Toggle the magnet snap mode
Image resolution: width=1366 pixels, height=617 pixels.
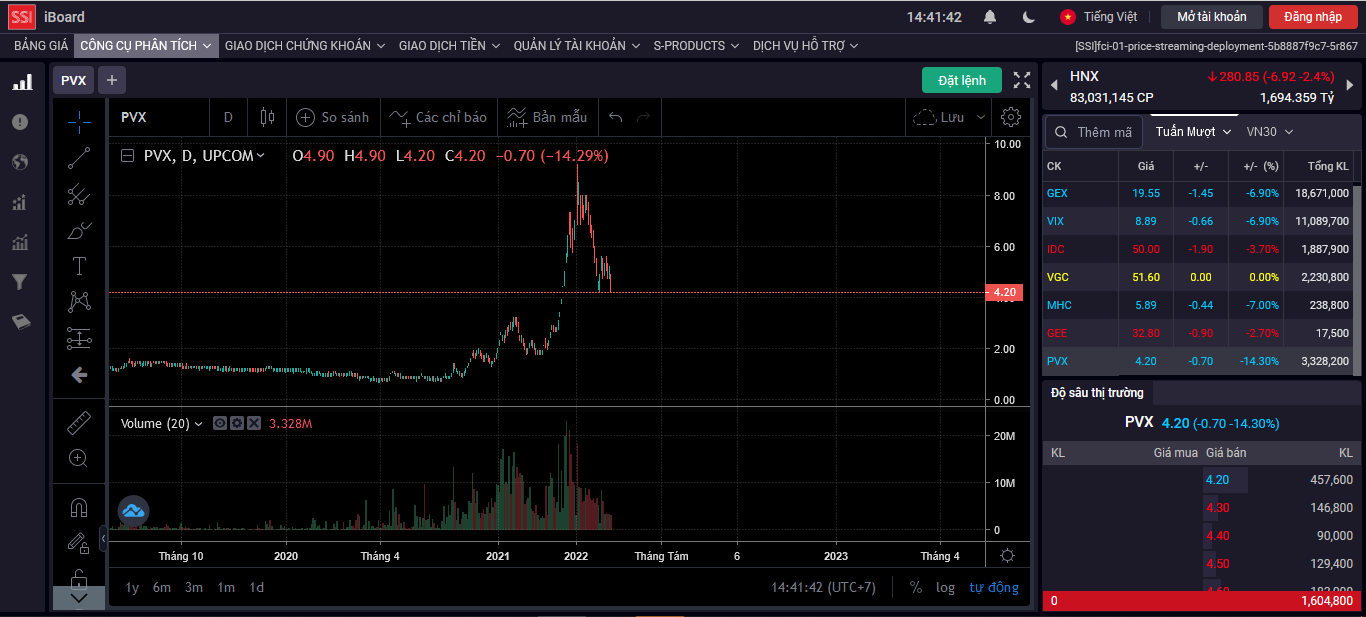click(x=79, y=507)
